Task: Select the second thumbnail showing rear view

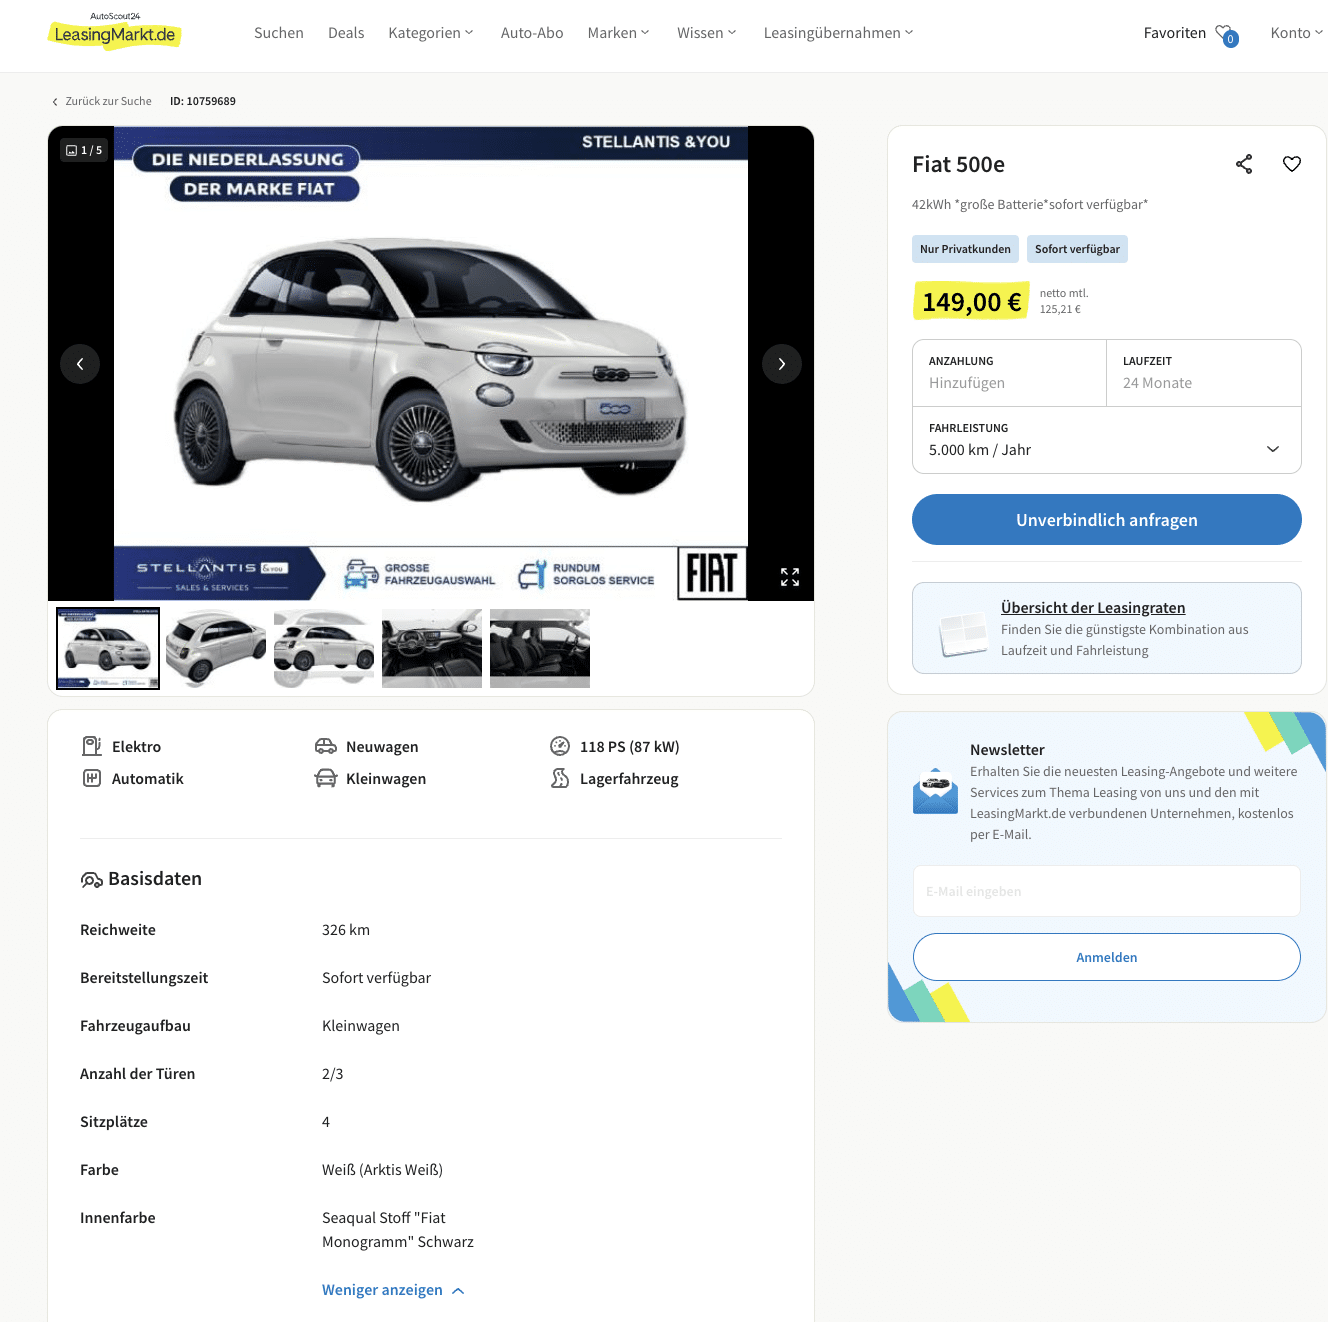Action: coord(216,648)
